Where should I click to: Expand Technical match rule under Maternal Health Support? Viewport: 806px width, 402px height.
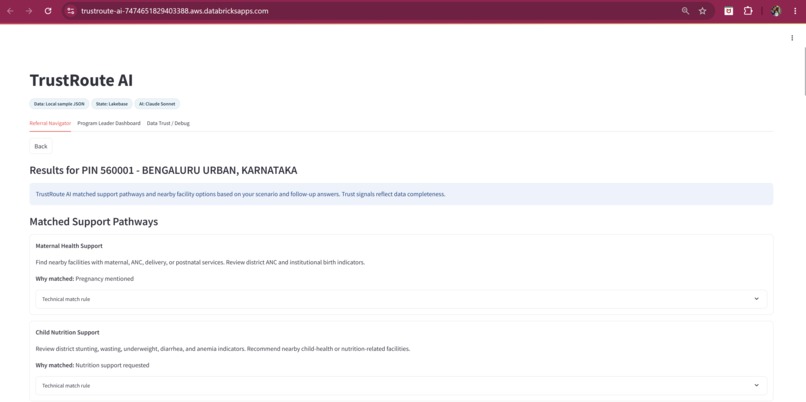pos(401,299)
